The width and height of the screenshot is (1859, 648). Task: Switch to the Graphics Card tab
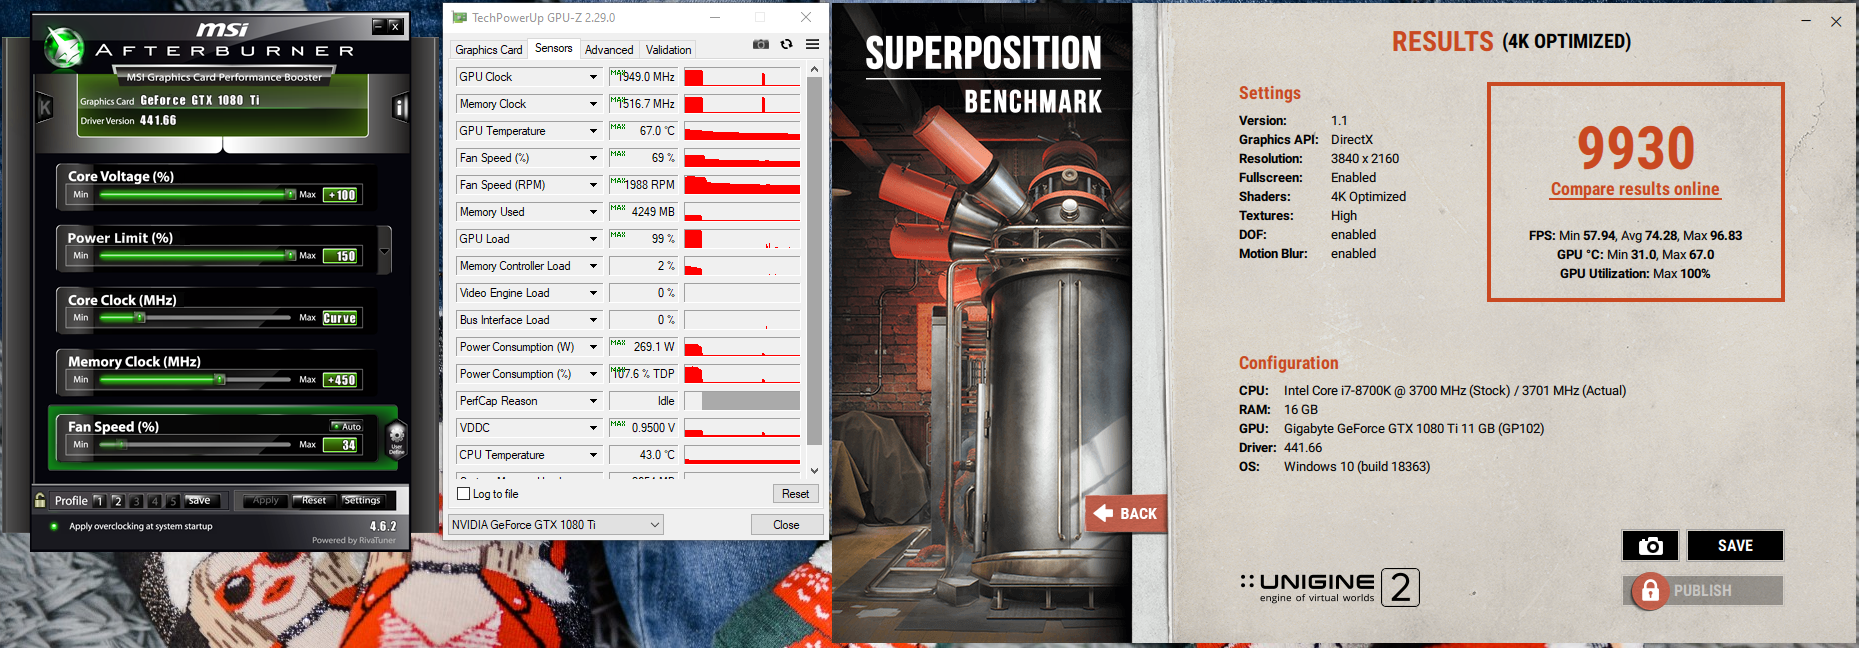[x=489, y=50]
